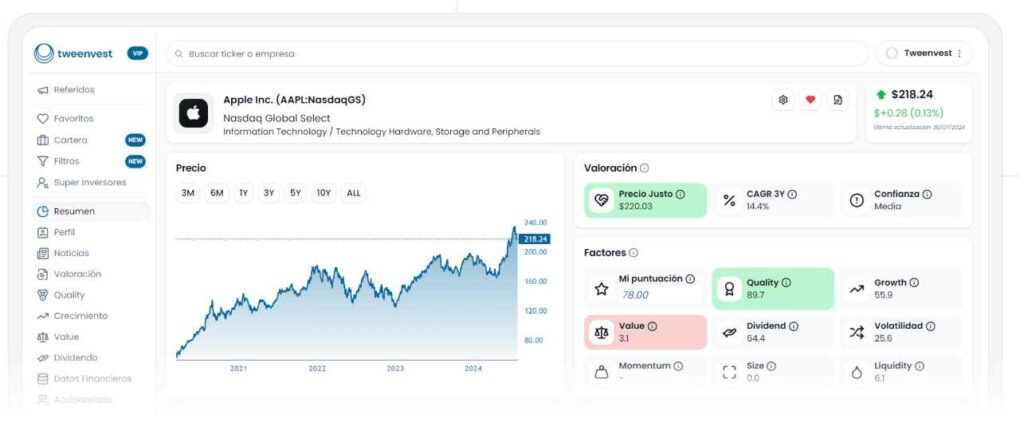This screenshot has height=430, width=1024.
Task: Open the Tweenvest account menu
Action: (x=923, y=53)
